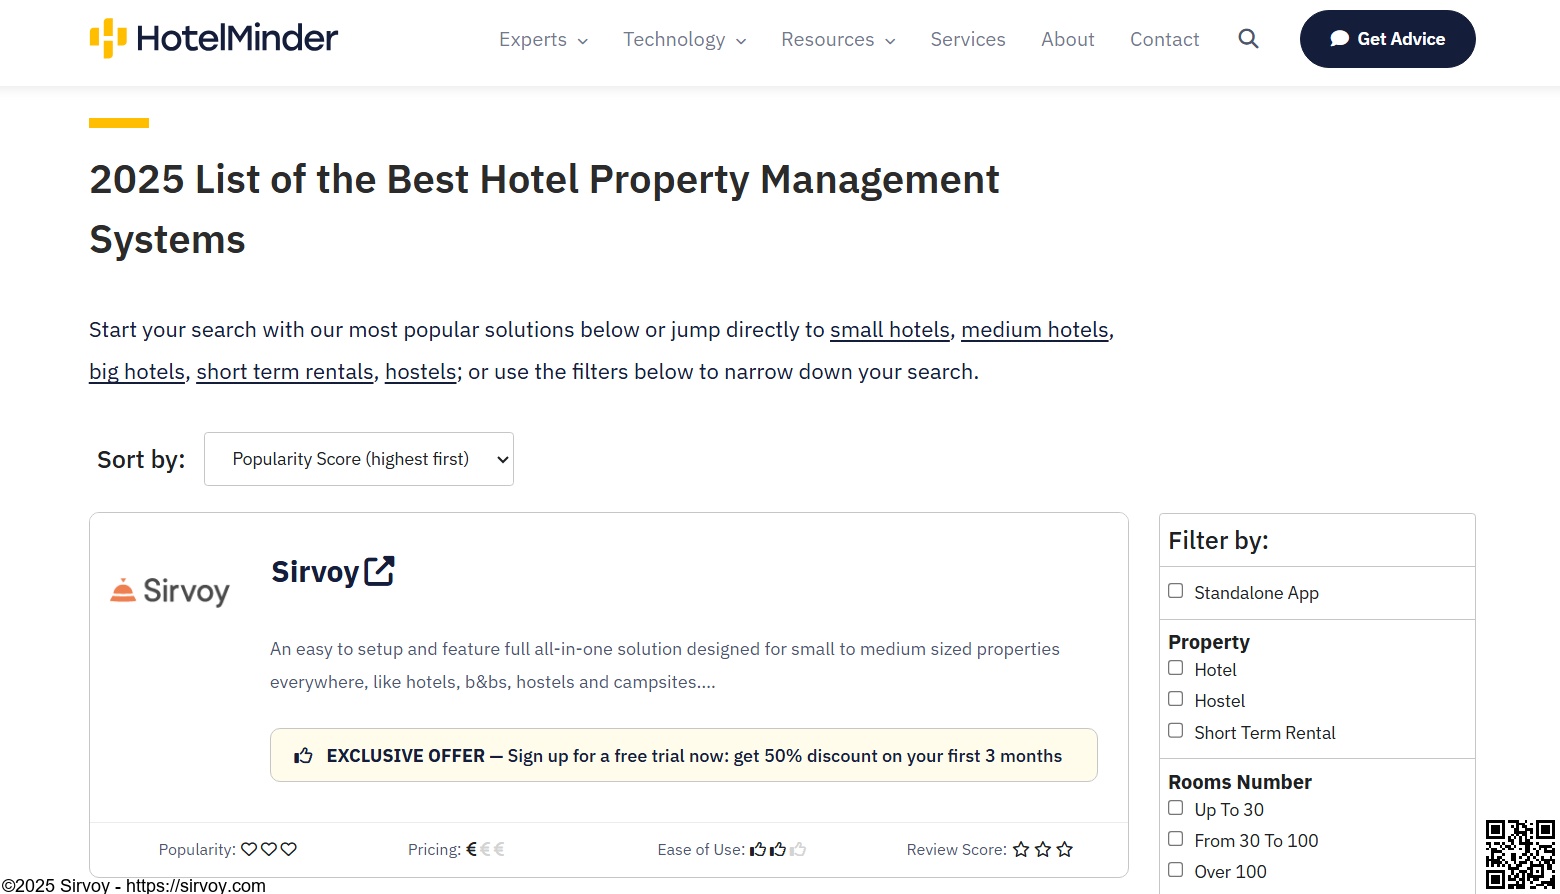This screenshot has width=1560, height=894.
Task: Open the Sort by Popularity Score dropdown
Action: point(359,459)
